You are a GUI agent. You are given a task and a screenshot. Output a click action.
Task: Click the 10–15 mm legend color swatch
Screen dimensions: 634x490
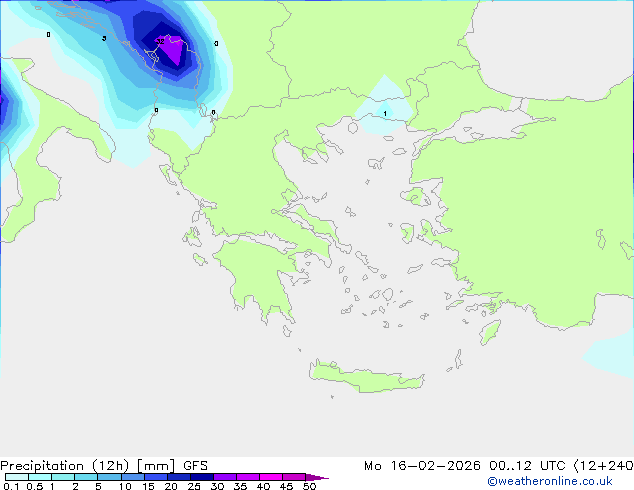coord(132,477)
